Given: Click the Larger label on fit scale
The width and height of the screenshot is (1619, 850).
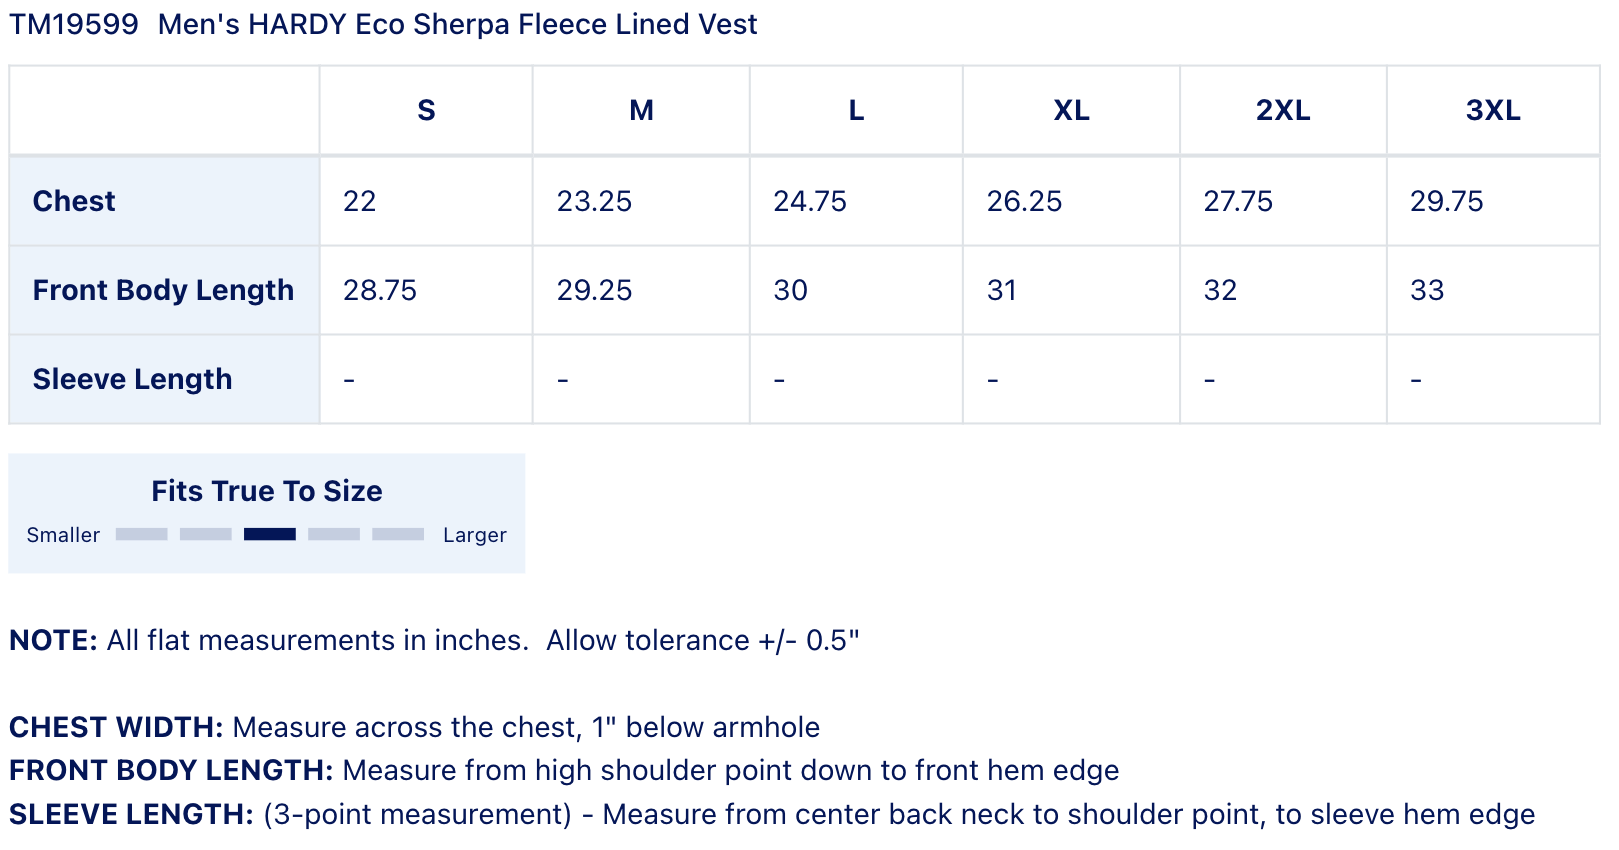Looking at the screenshot, I should point(475,535).
